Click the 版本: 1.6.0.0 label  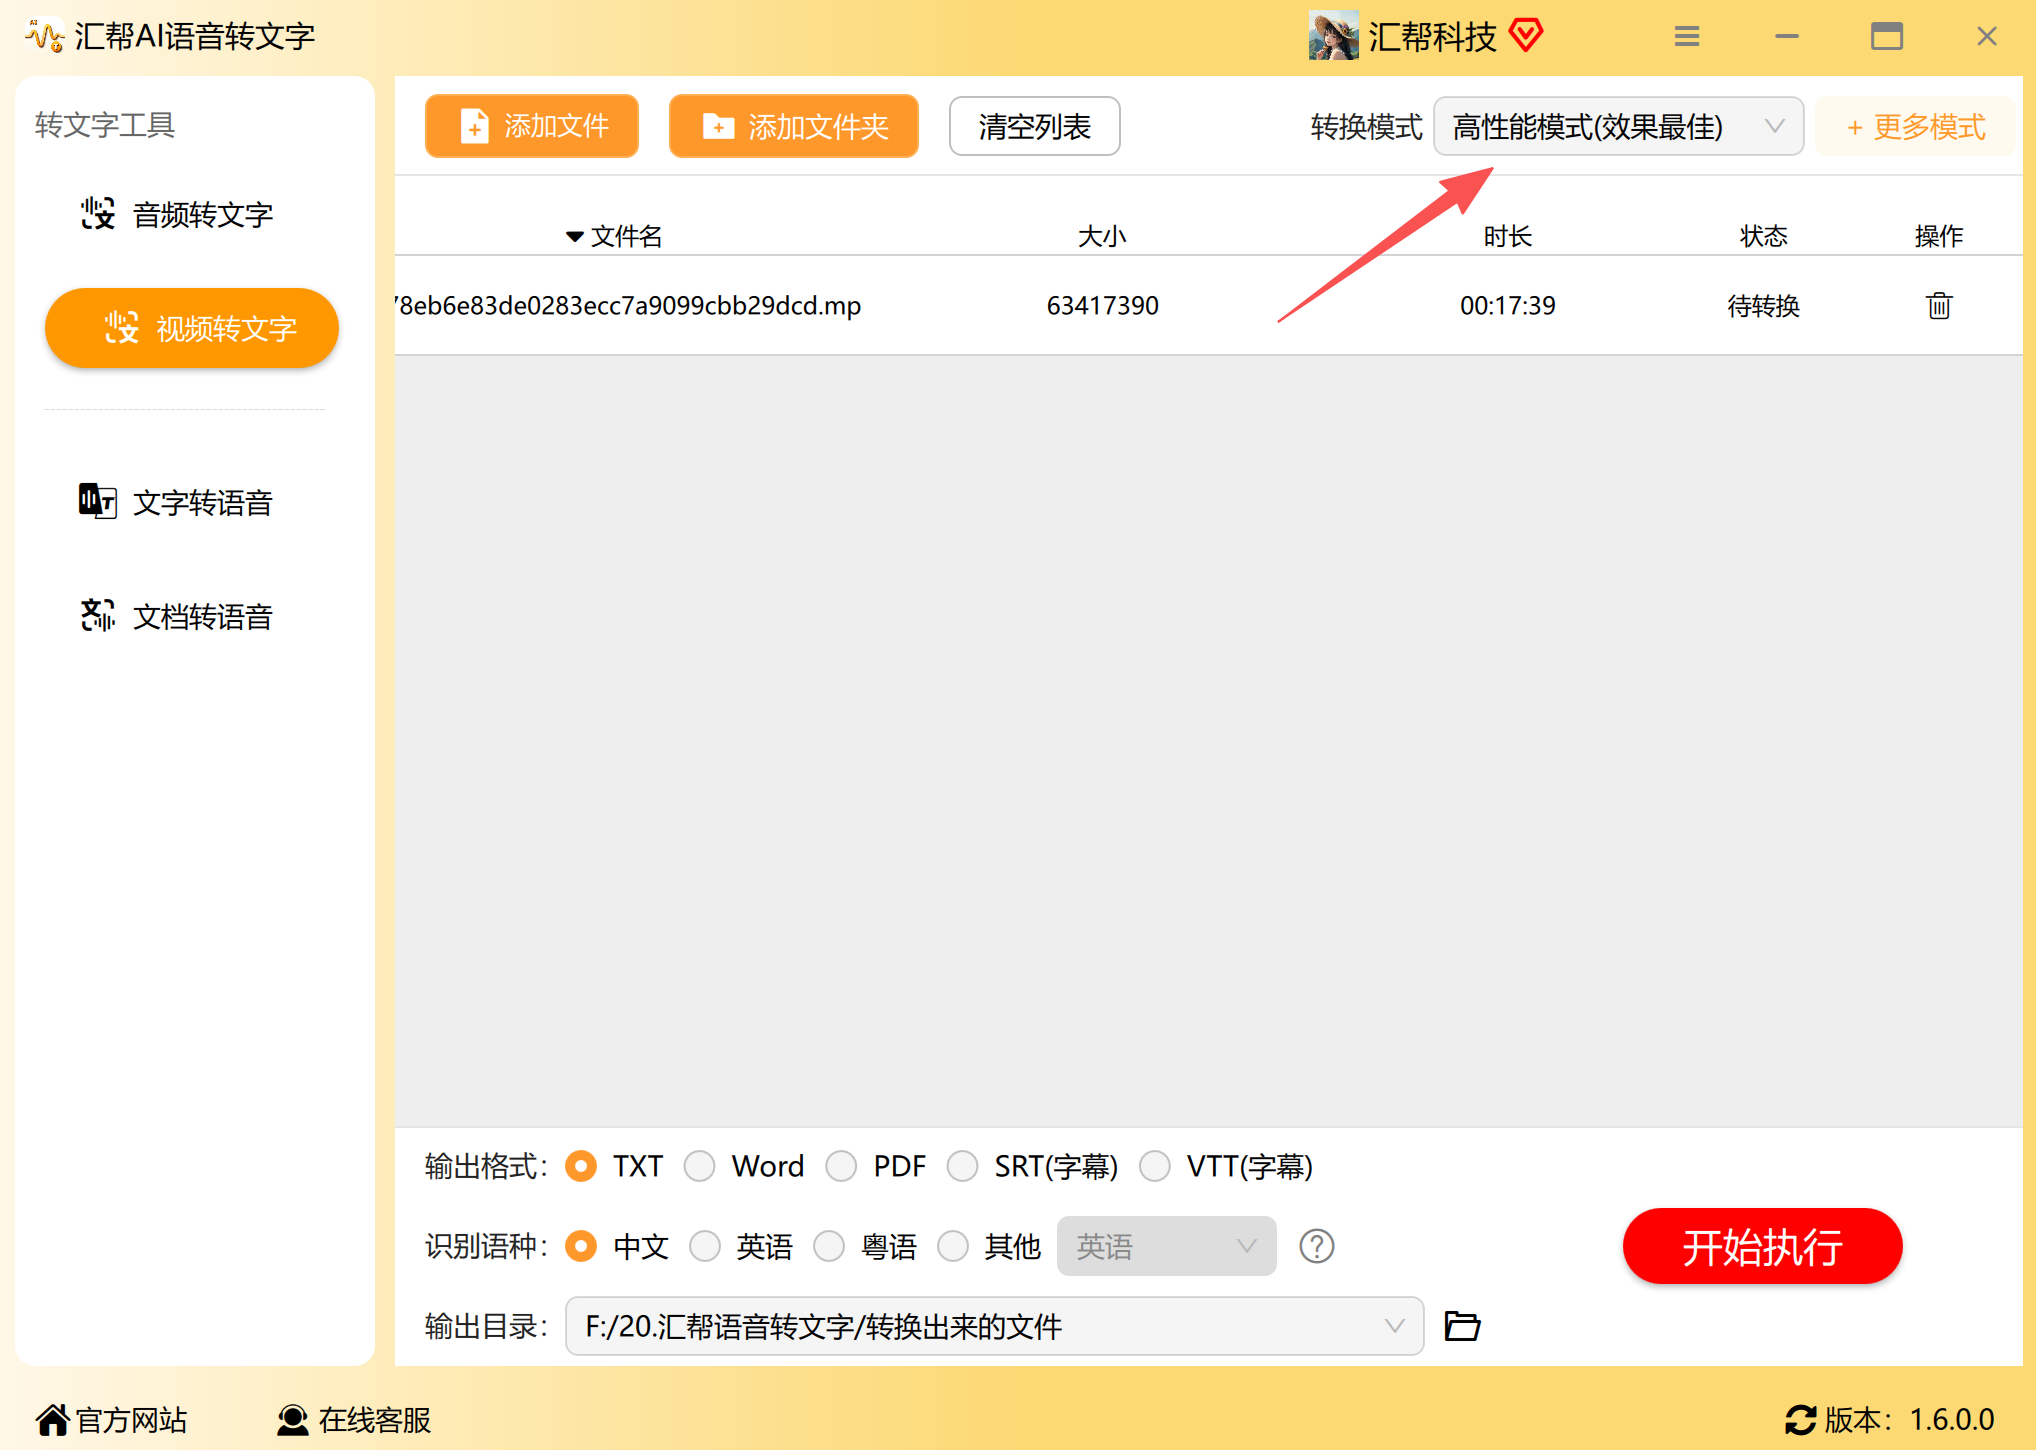click(1909, 1419)
